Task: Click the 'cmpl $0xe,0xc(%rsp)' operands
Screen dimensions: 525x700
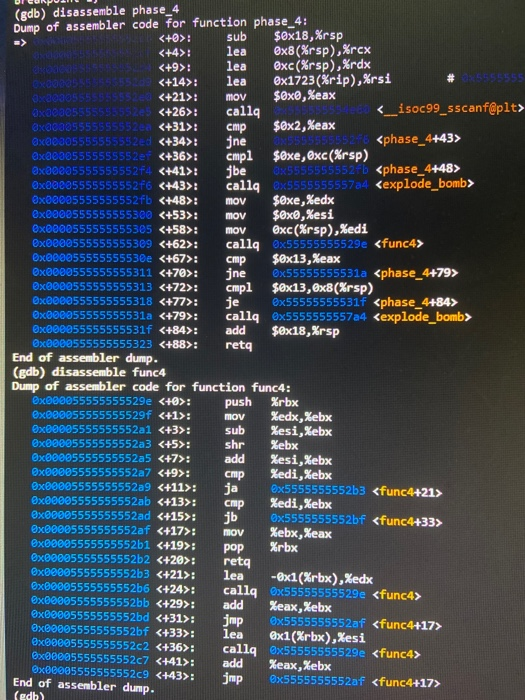Action: pos(321,155)
